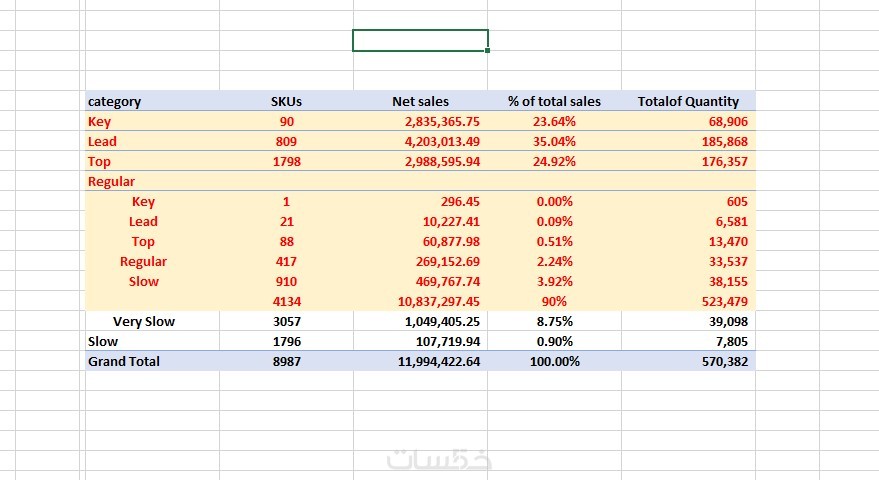Image resolution: width=879 pixels, height=480 pixels.
Task: Click the selected empty cell with green border
Action: click(x=420, y=40)
